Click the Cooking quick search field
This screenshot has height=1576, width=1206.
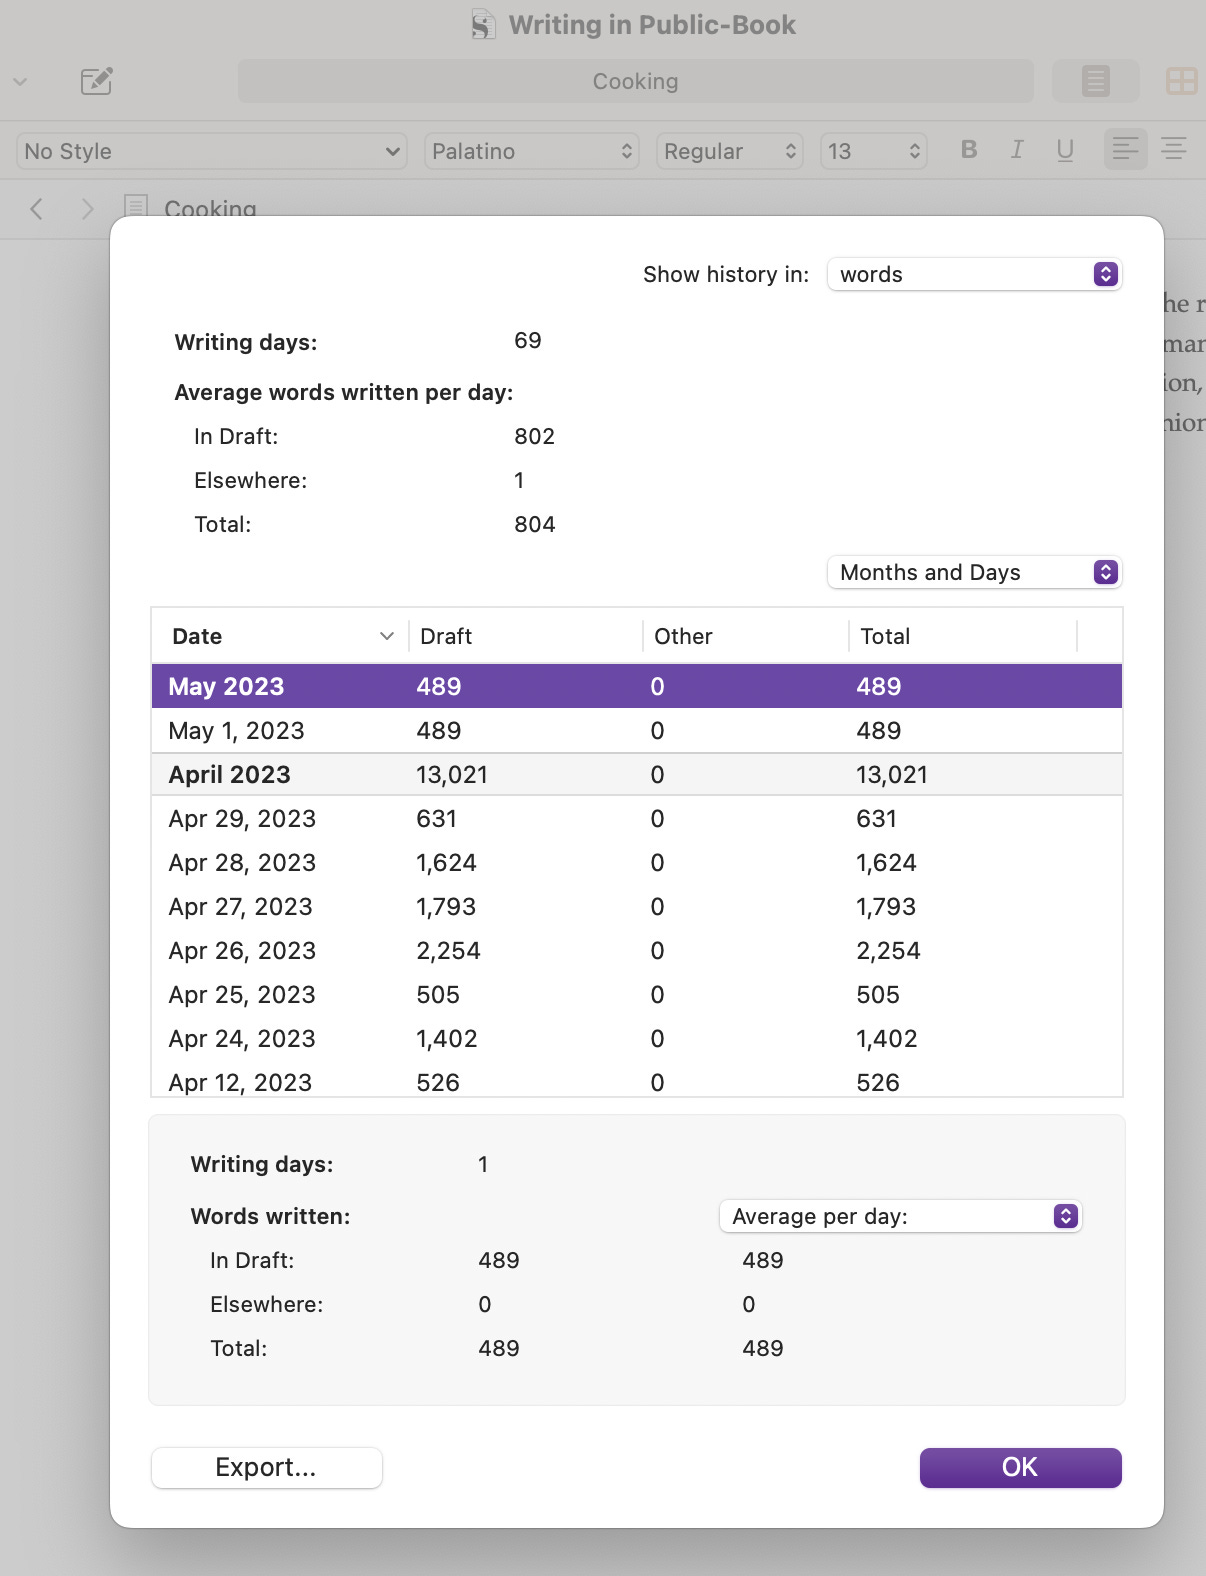[x=636, y=81]
